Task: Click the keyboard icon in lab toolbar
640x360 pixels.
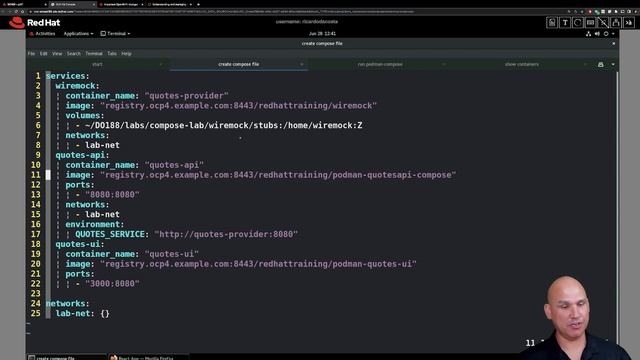Action: pyautogui.click(x=590, y=23)
